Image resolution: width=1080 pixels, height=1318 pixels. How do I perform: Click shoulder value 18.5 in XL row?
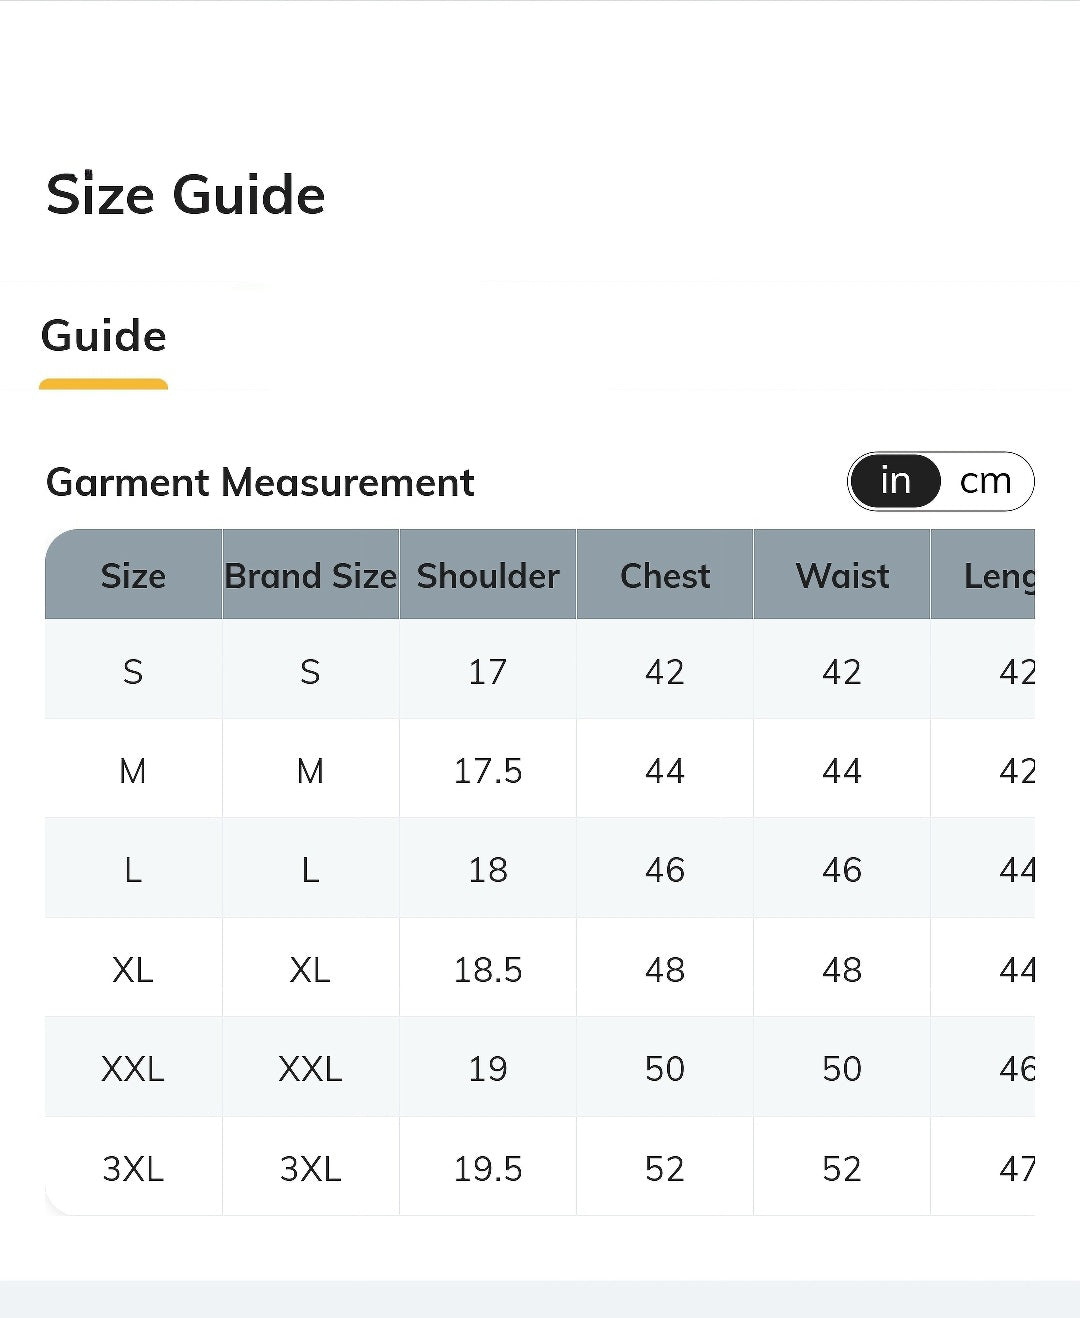[x=488, y=969]
